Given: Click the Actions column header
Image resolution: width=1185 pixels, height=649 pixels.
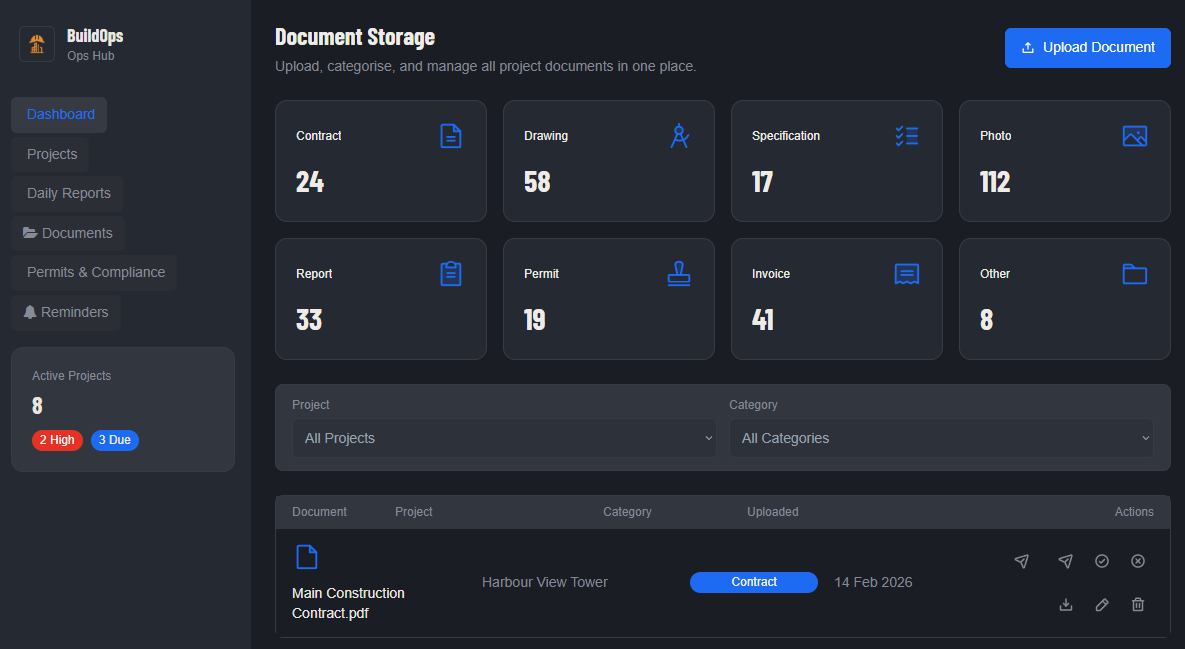Looking at the screenshot, I should point(1134,511).
